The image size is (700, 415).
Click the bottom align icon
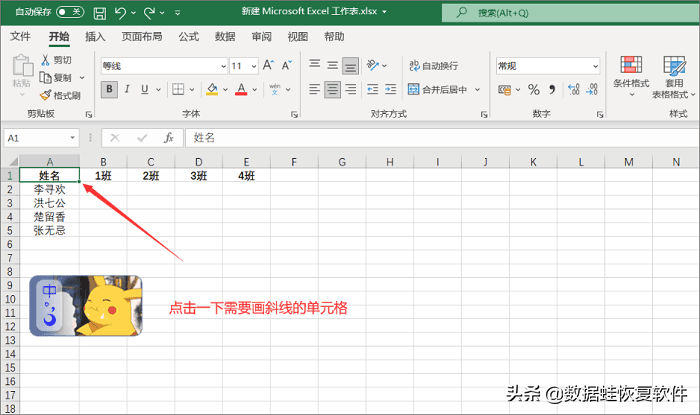(x=350, y=66)
